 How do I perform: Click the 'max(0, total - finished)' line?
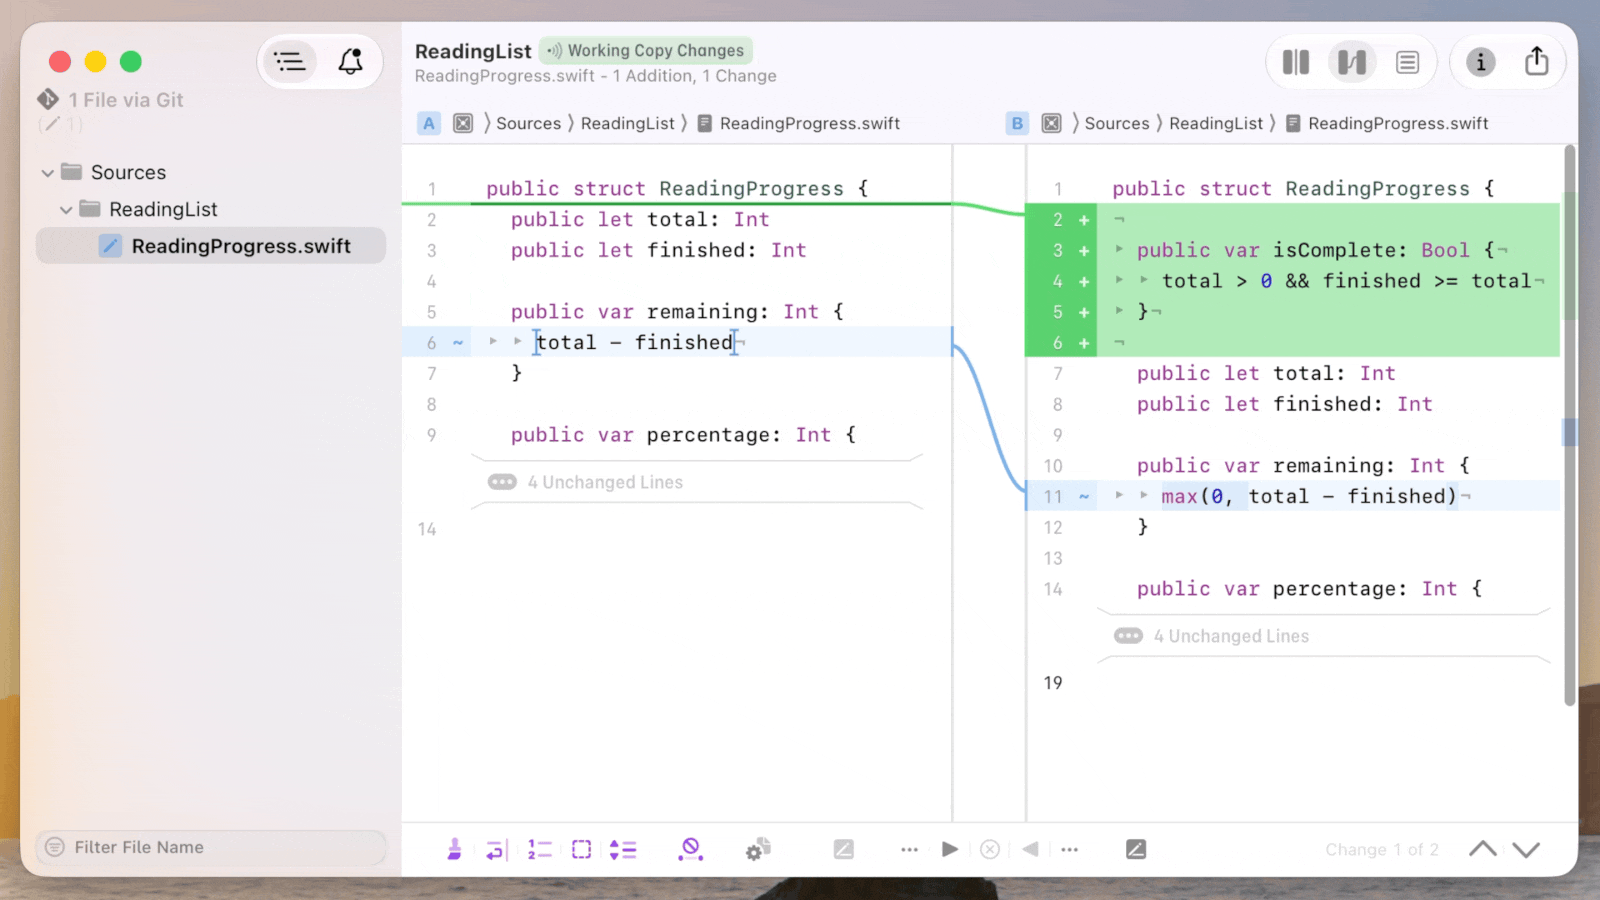click(1309, 496)
